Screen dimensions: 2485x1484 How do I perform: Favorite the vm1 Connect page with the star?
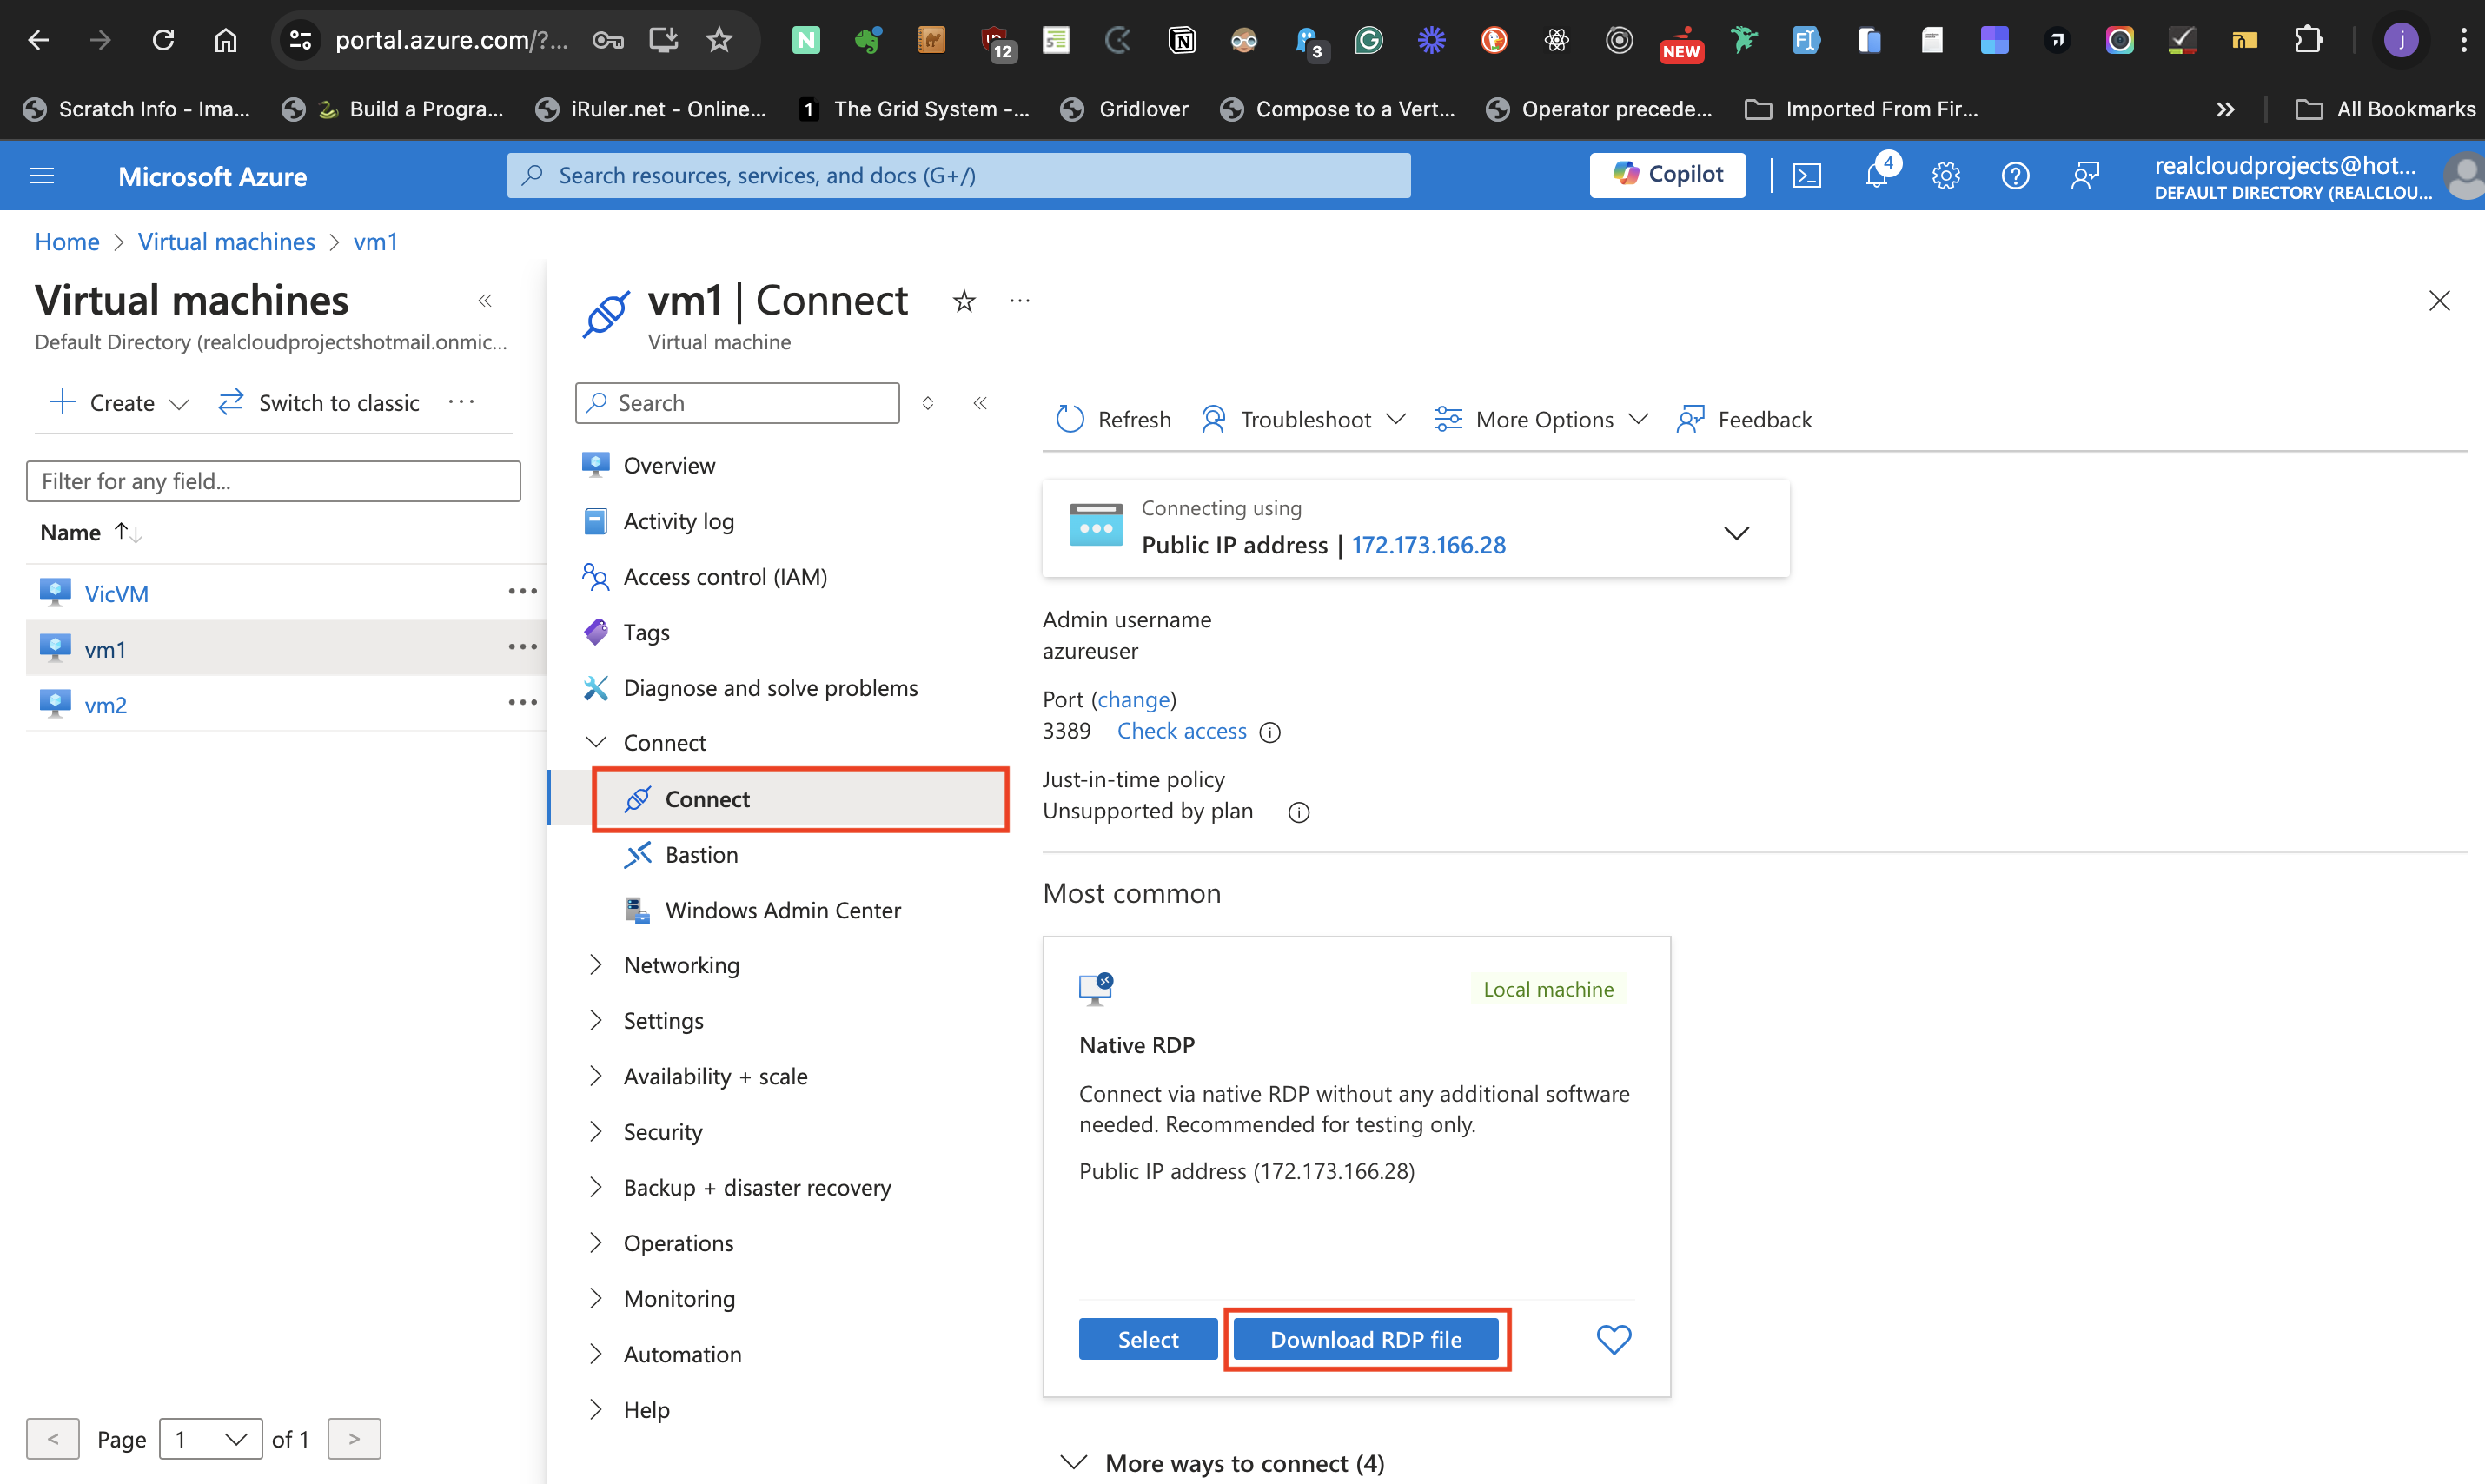tap(963, 300)
